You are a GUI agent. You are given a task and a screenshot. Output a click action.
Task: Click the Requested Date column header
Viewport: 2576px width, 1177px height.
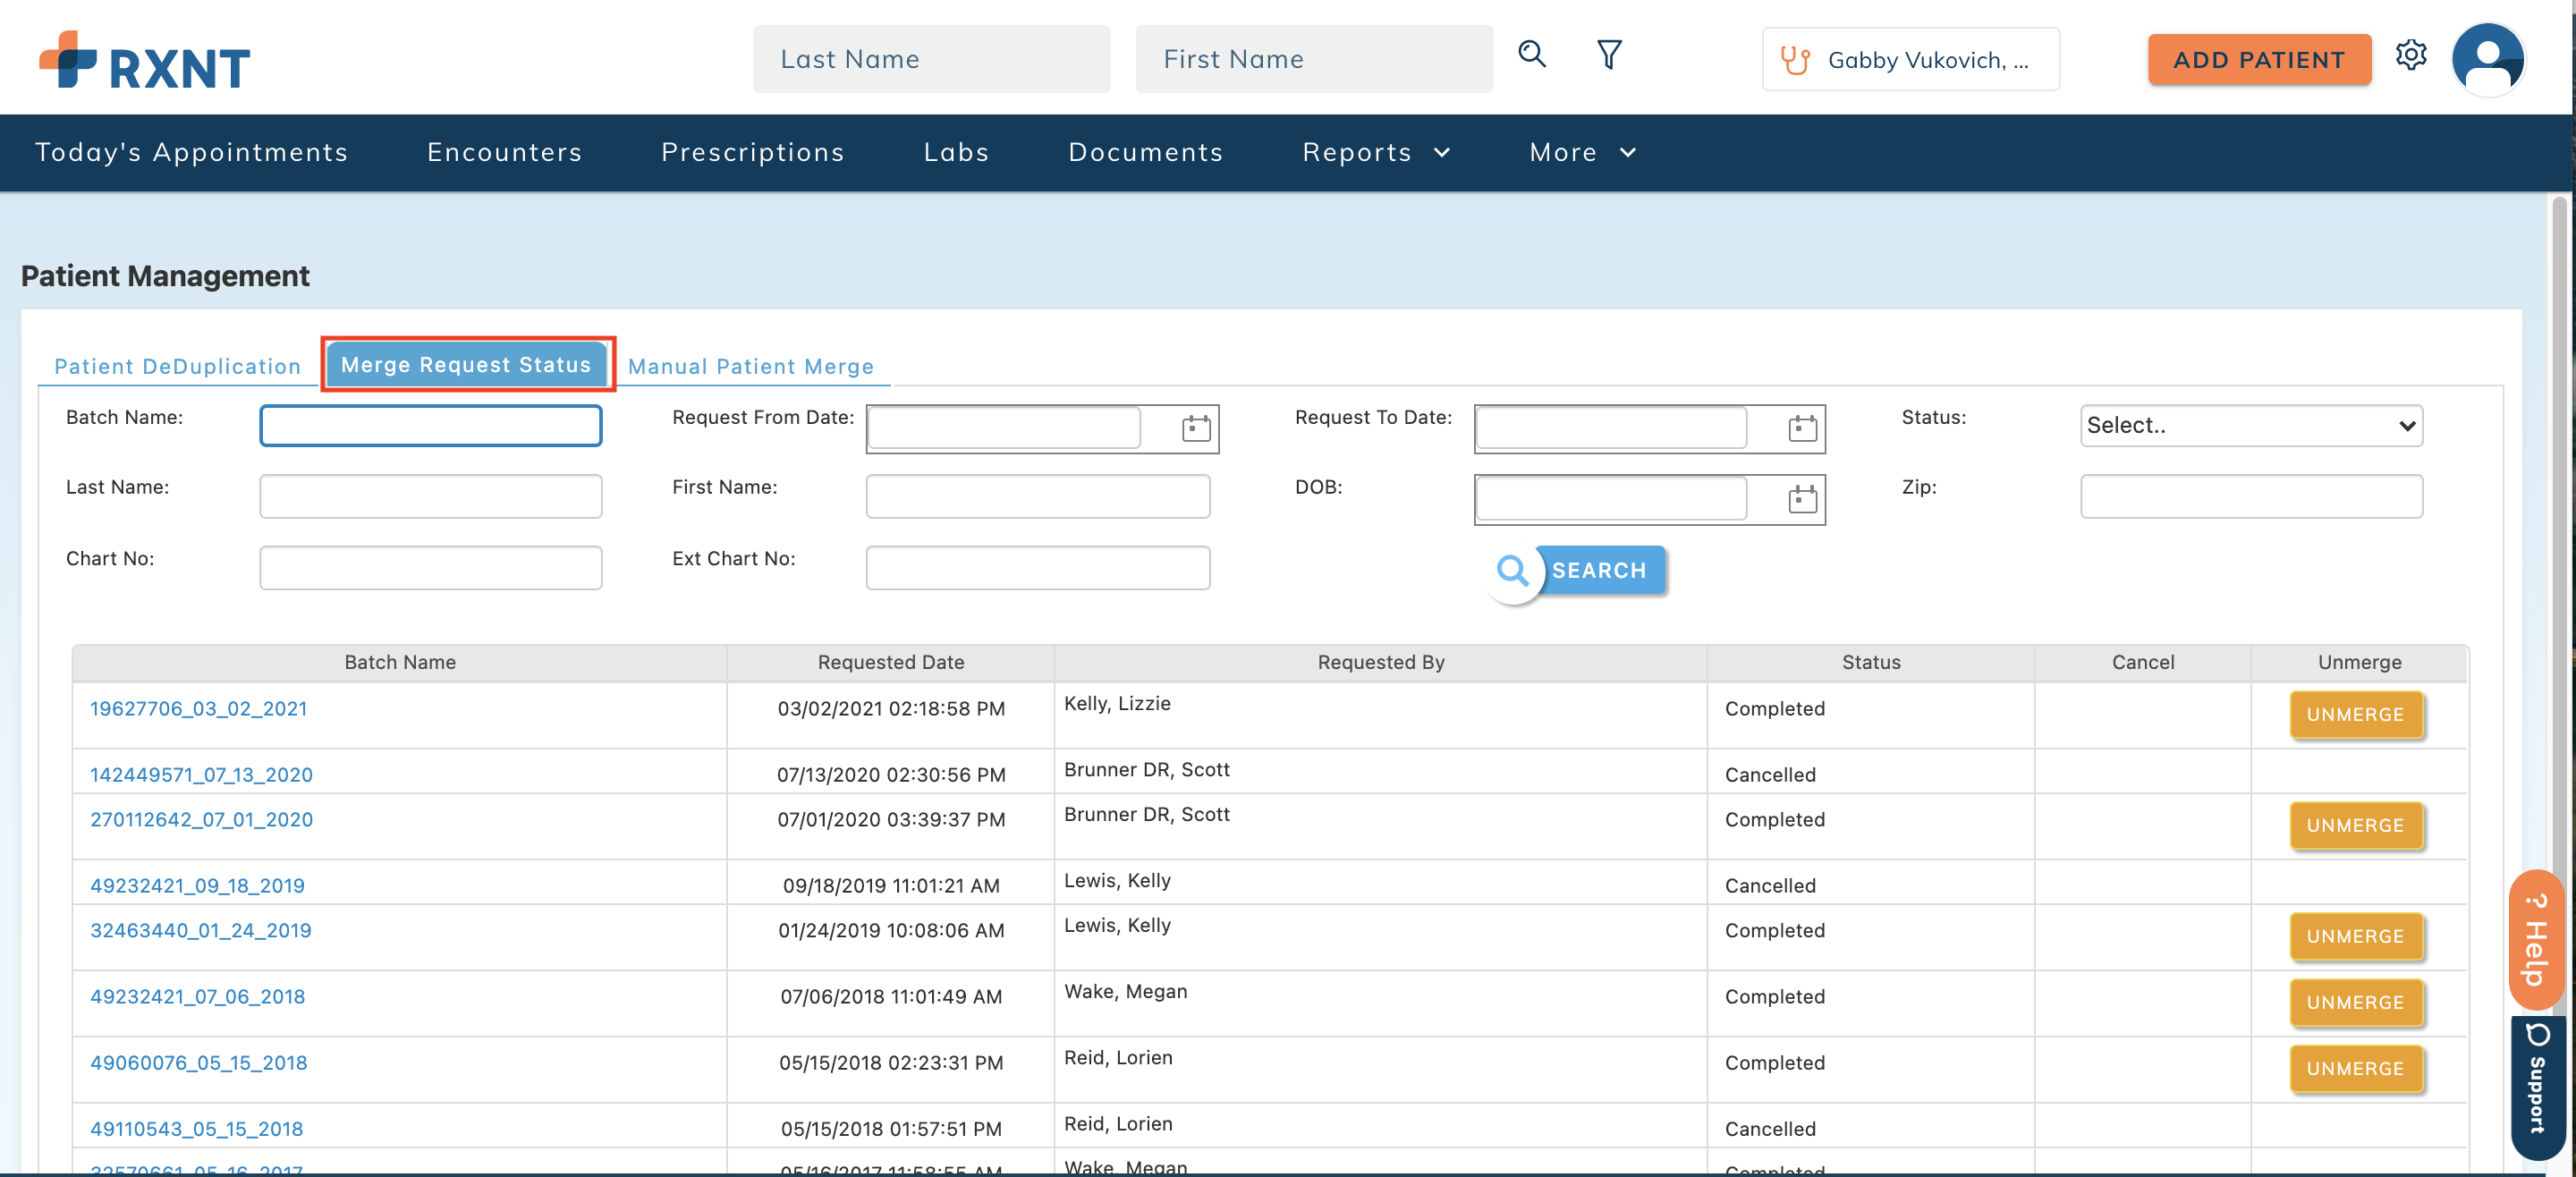890,662
